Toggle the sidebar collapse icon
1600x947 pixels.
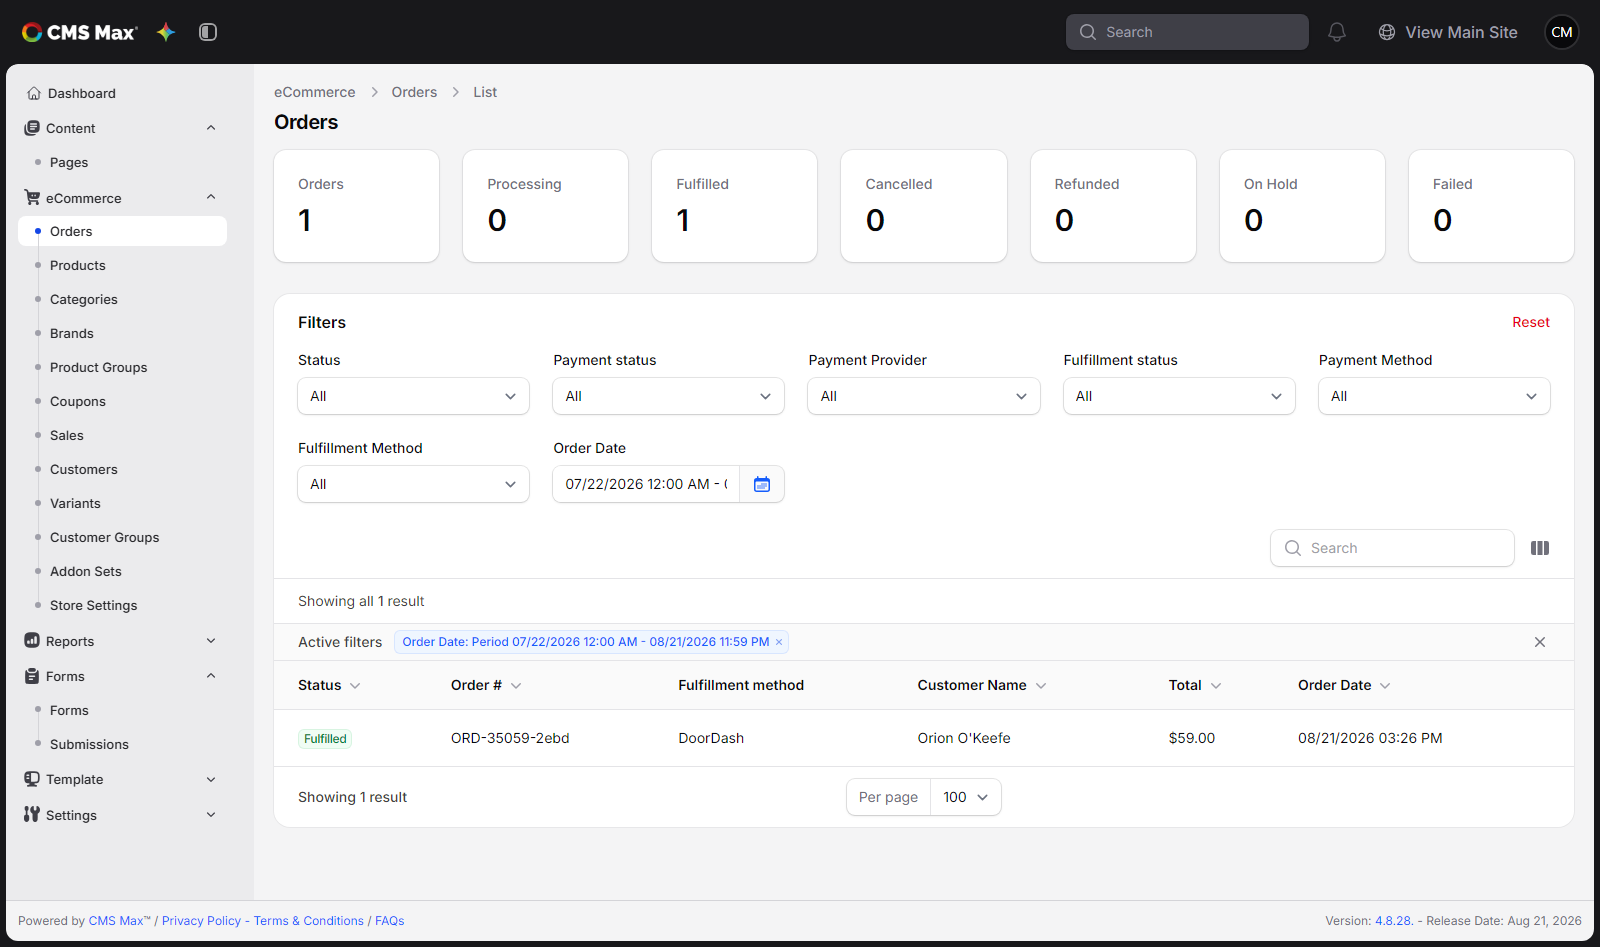tap(208, 32)
